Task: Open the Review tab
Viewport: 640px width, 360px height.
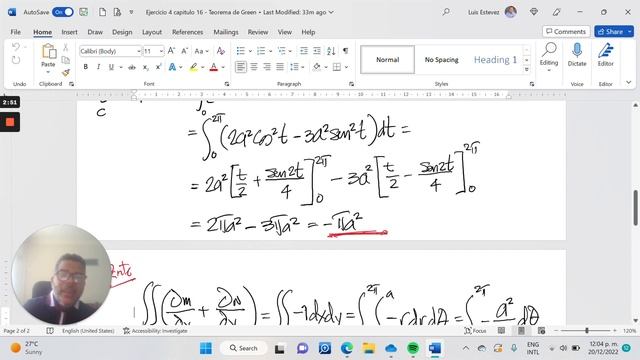Action: pos(258,32)
